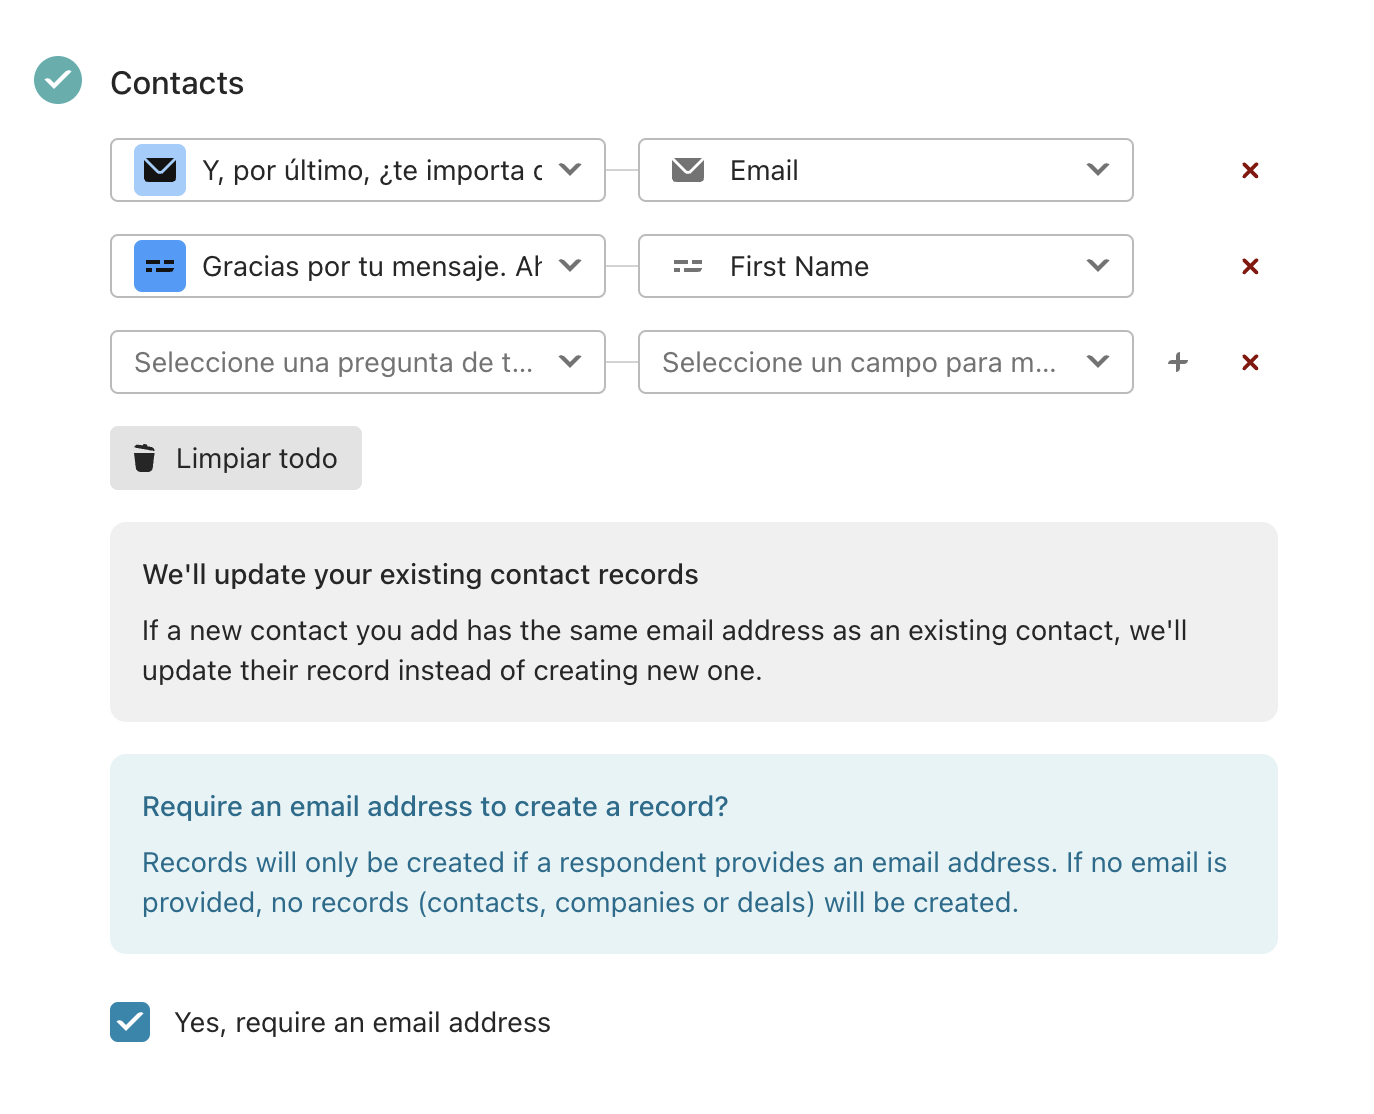This screenshot has height=1114, width=1374.
Task: Click the blue envelope question icon
Action: coord(160,170)
